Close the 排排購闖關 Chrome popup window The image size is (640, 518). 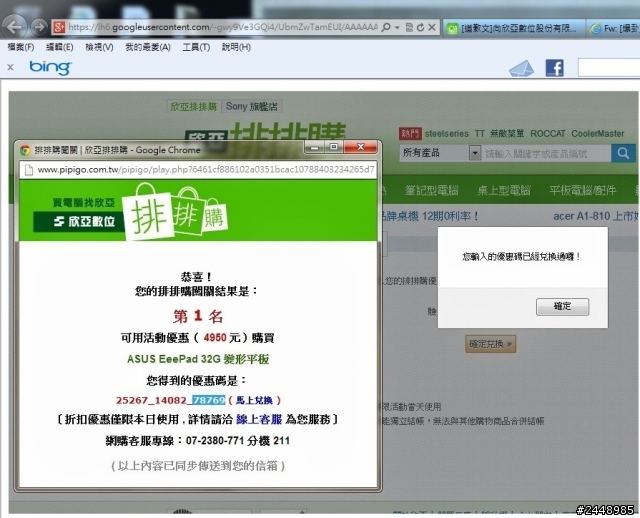click(360, 147)
